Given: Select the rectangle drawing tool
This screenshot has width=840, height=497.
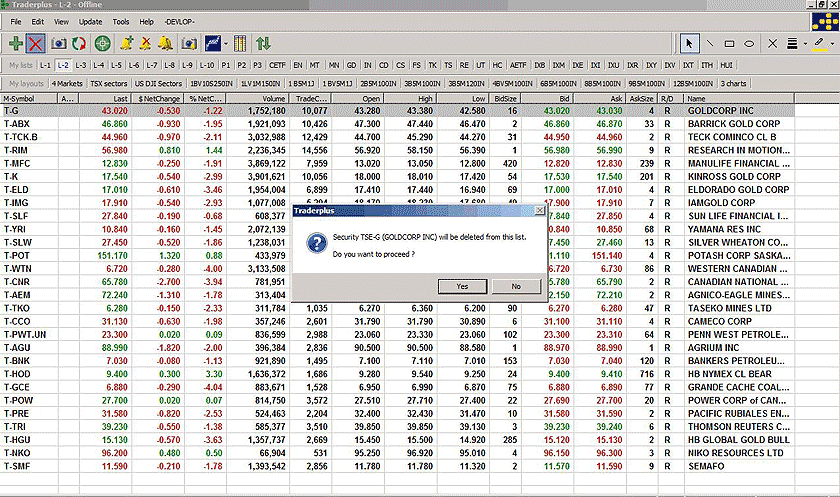Looking at the screenshot, I should (729, 44).
